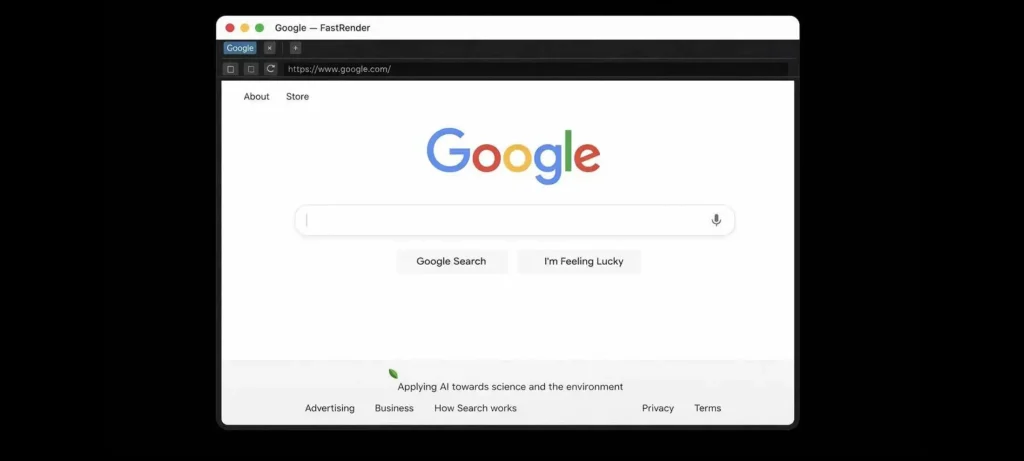
Task: Open a new tab with the plus icon
Action: click(x=295, y=48)
